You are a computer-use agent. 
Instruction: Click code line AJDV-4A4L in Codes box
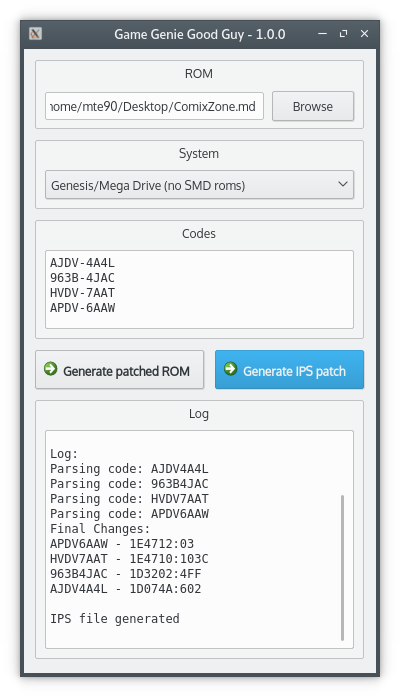coord(82,263)
